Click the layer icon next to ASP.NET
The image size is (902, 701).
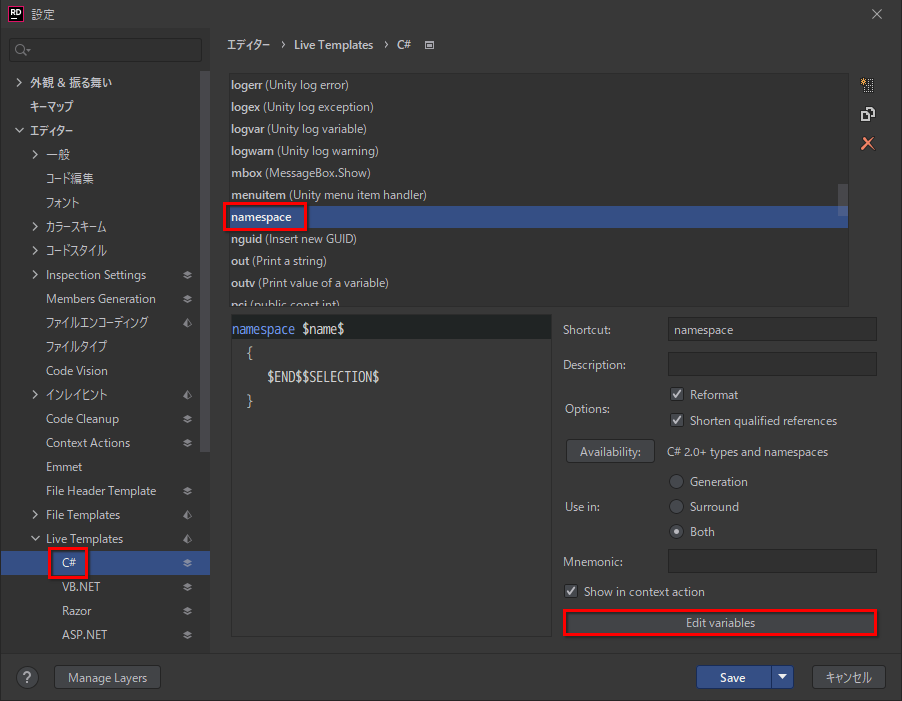[187, 635]
